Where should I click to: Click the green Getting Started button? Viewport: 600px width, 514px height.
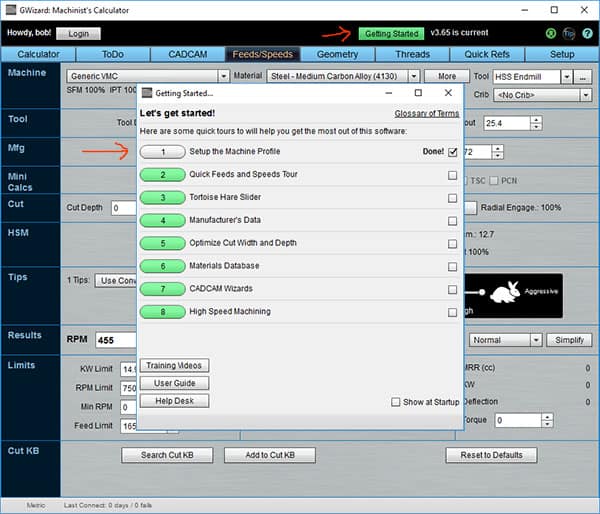click(x=391, y=34)
